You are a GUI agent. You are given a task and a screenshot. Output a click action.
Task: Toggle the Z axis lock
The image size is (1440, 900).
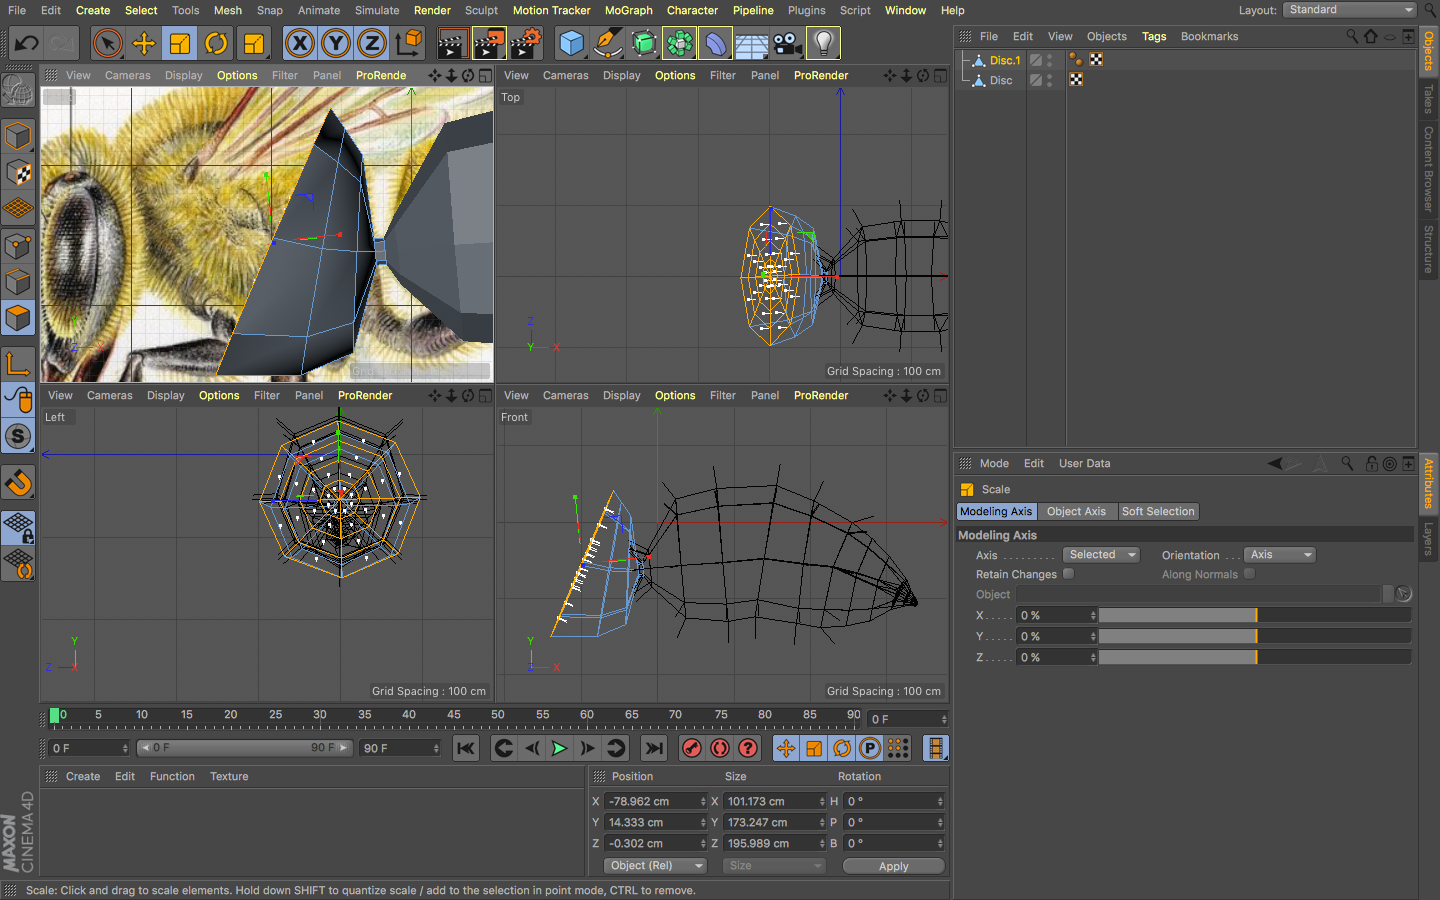(x=372, y=43)
